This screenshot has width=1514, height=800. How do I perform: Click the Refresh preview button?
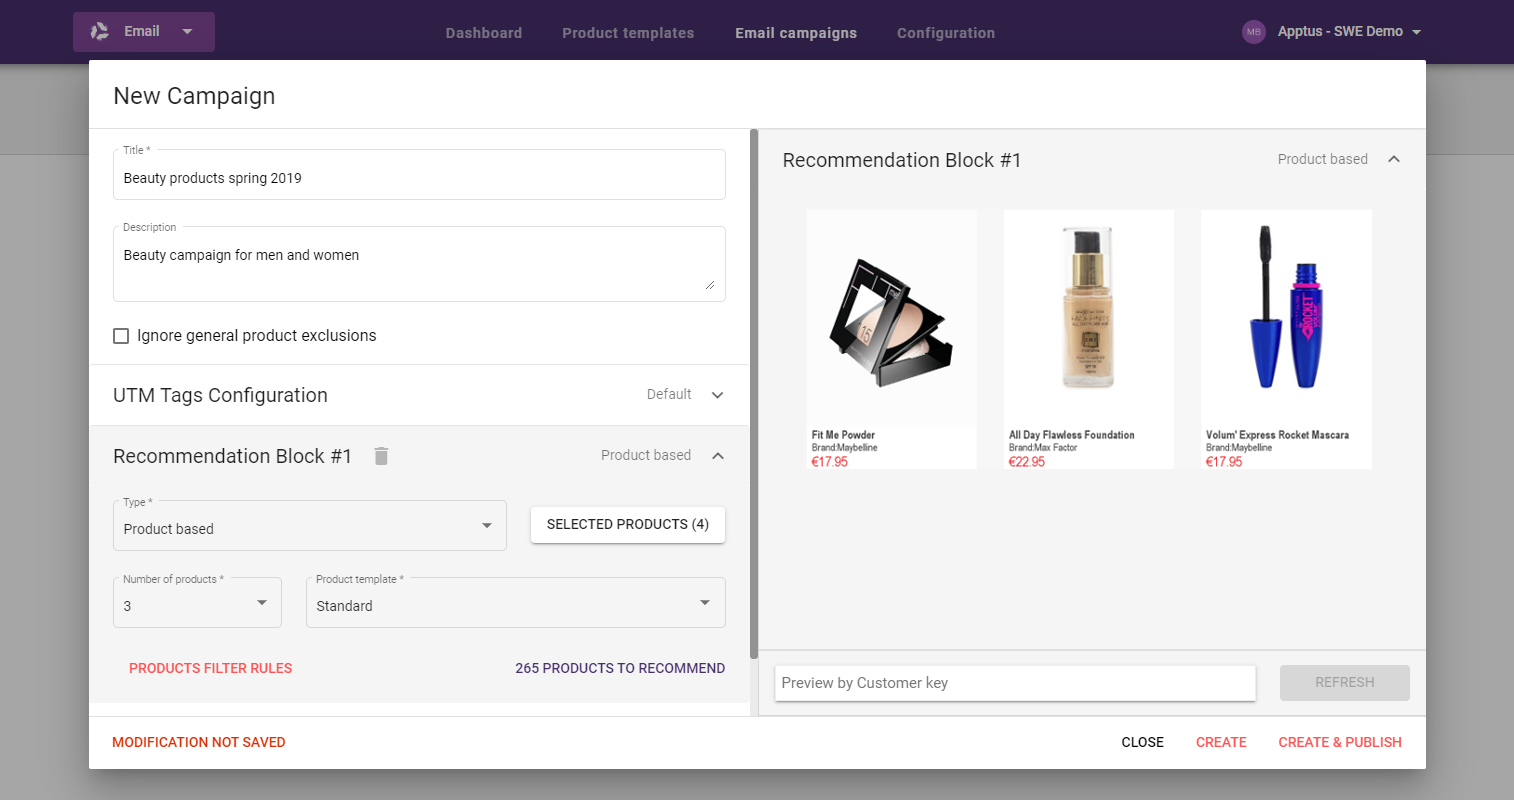1345,683
